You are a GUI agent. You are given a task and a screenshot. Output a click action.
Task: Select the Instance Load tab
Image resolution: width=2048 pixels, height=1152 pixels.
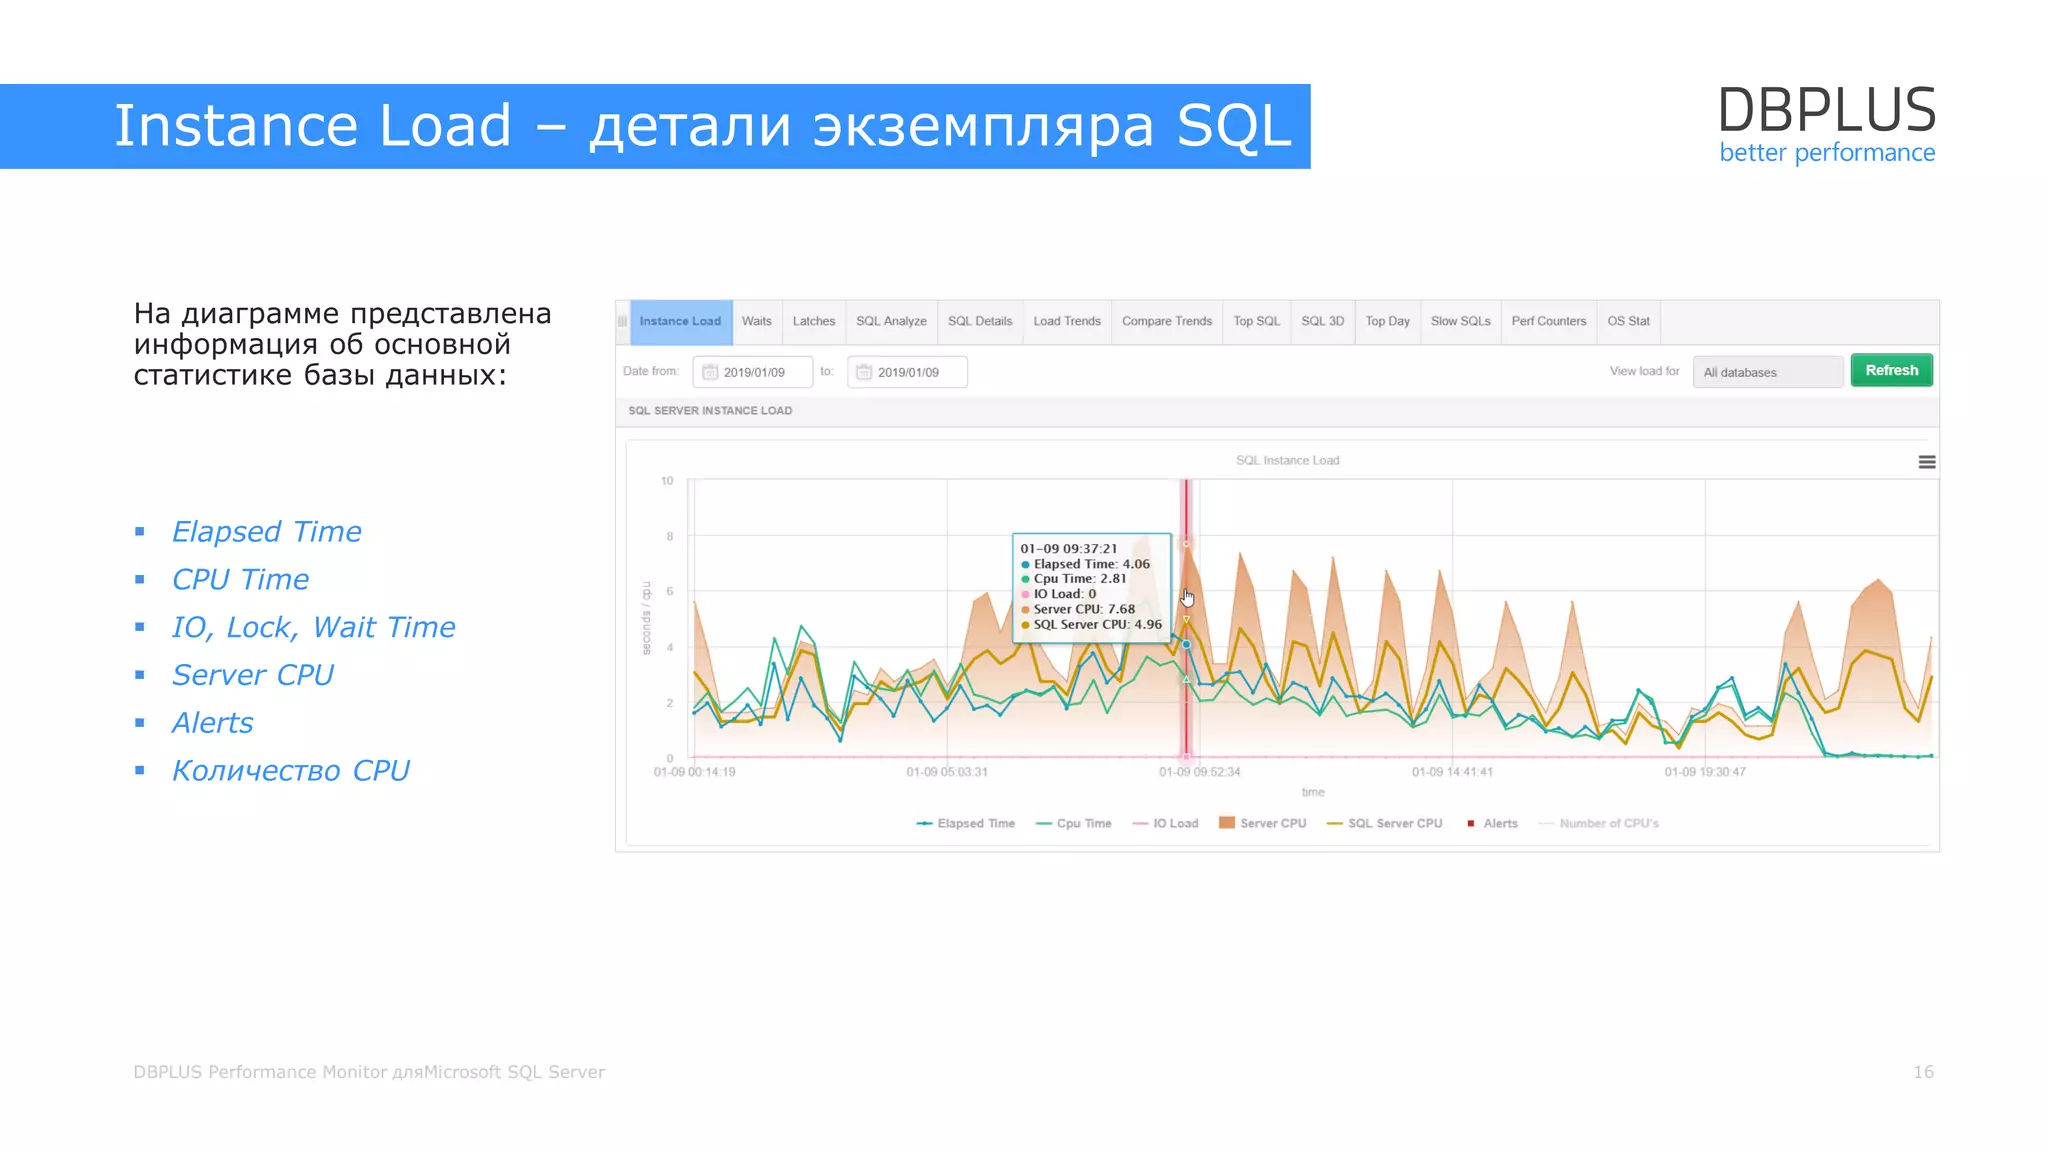click(680, 321)
